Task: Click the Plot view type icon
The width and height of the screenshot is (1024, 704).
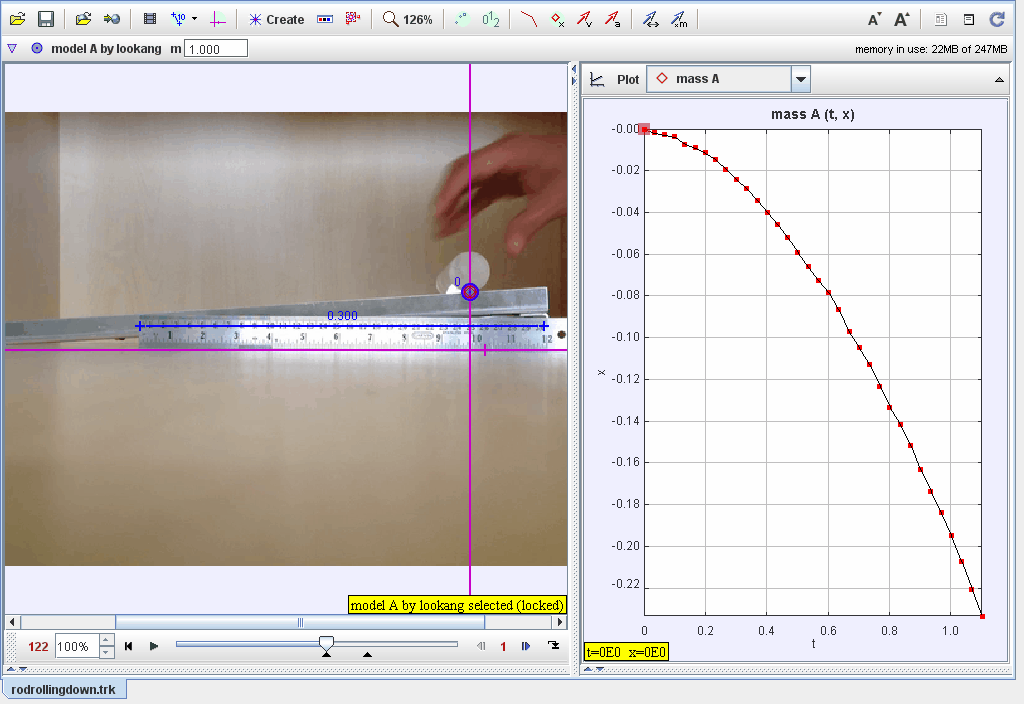Action: coord(597,79)
